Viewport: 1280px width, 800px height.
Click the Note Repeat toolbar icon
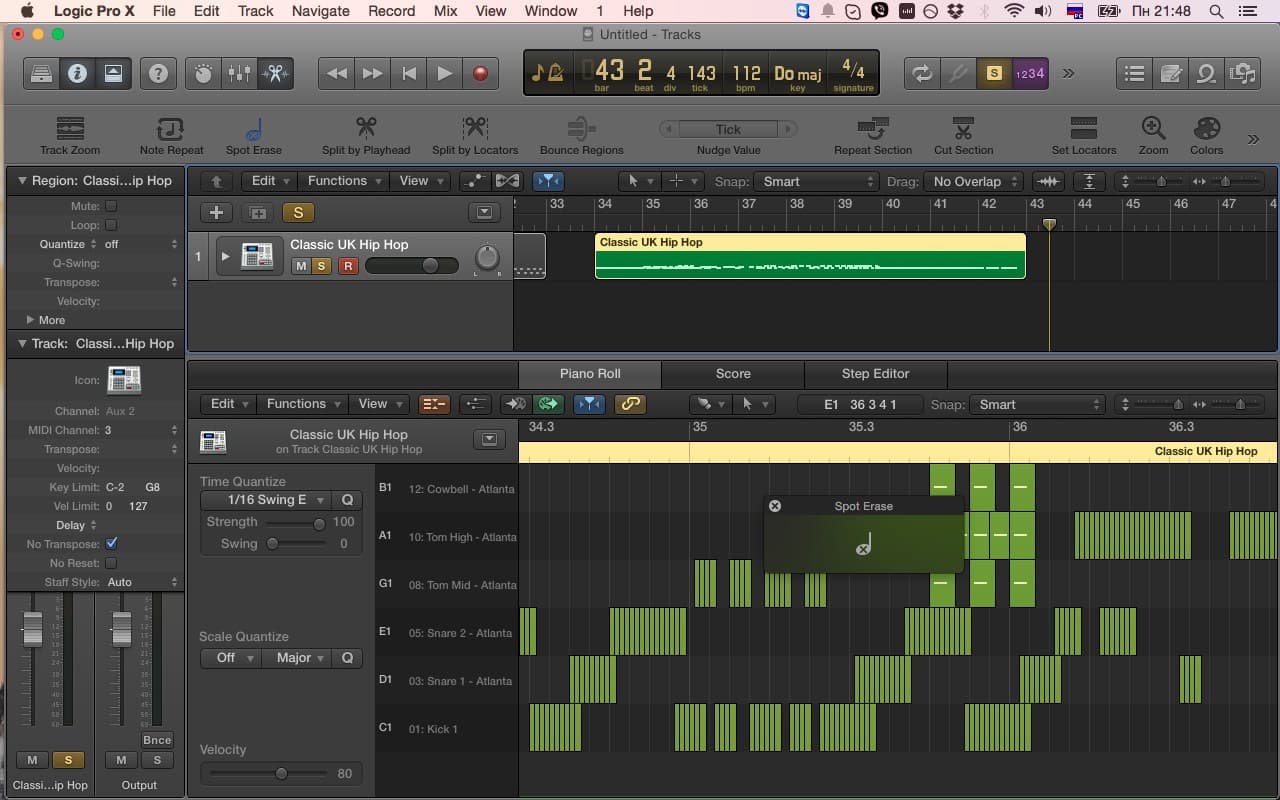click(171, 129)
